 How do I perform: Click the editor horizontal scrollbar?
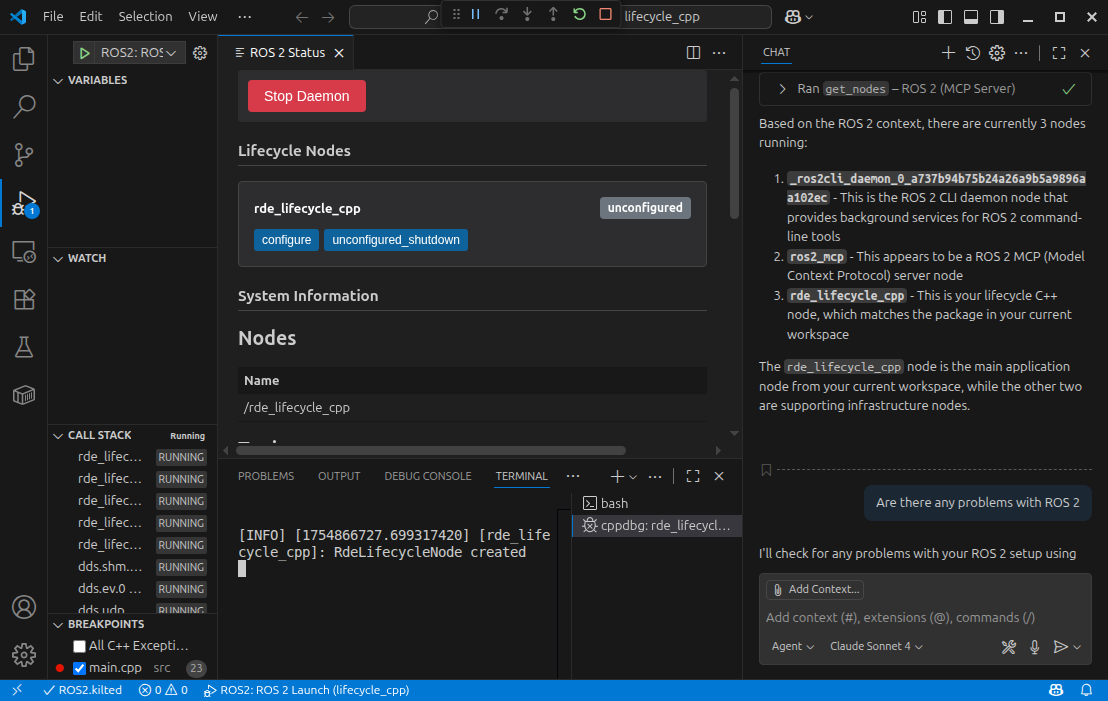click(x=431, y=450)
